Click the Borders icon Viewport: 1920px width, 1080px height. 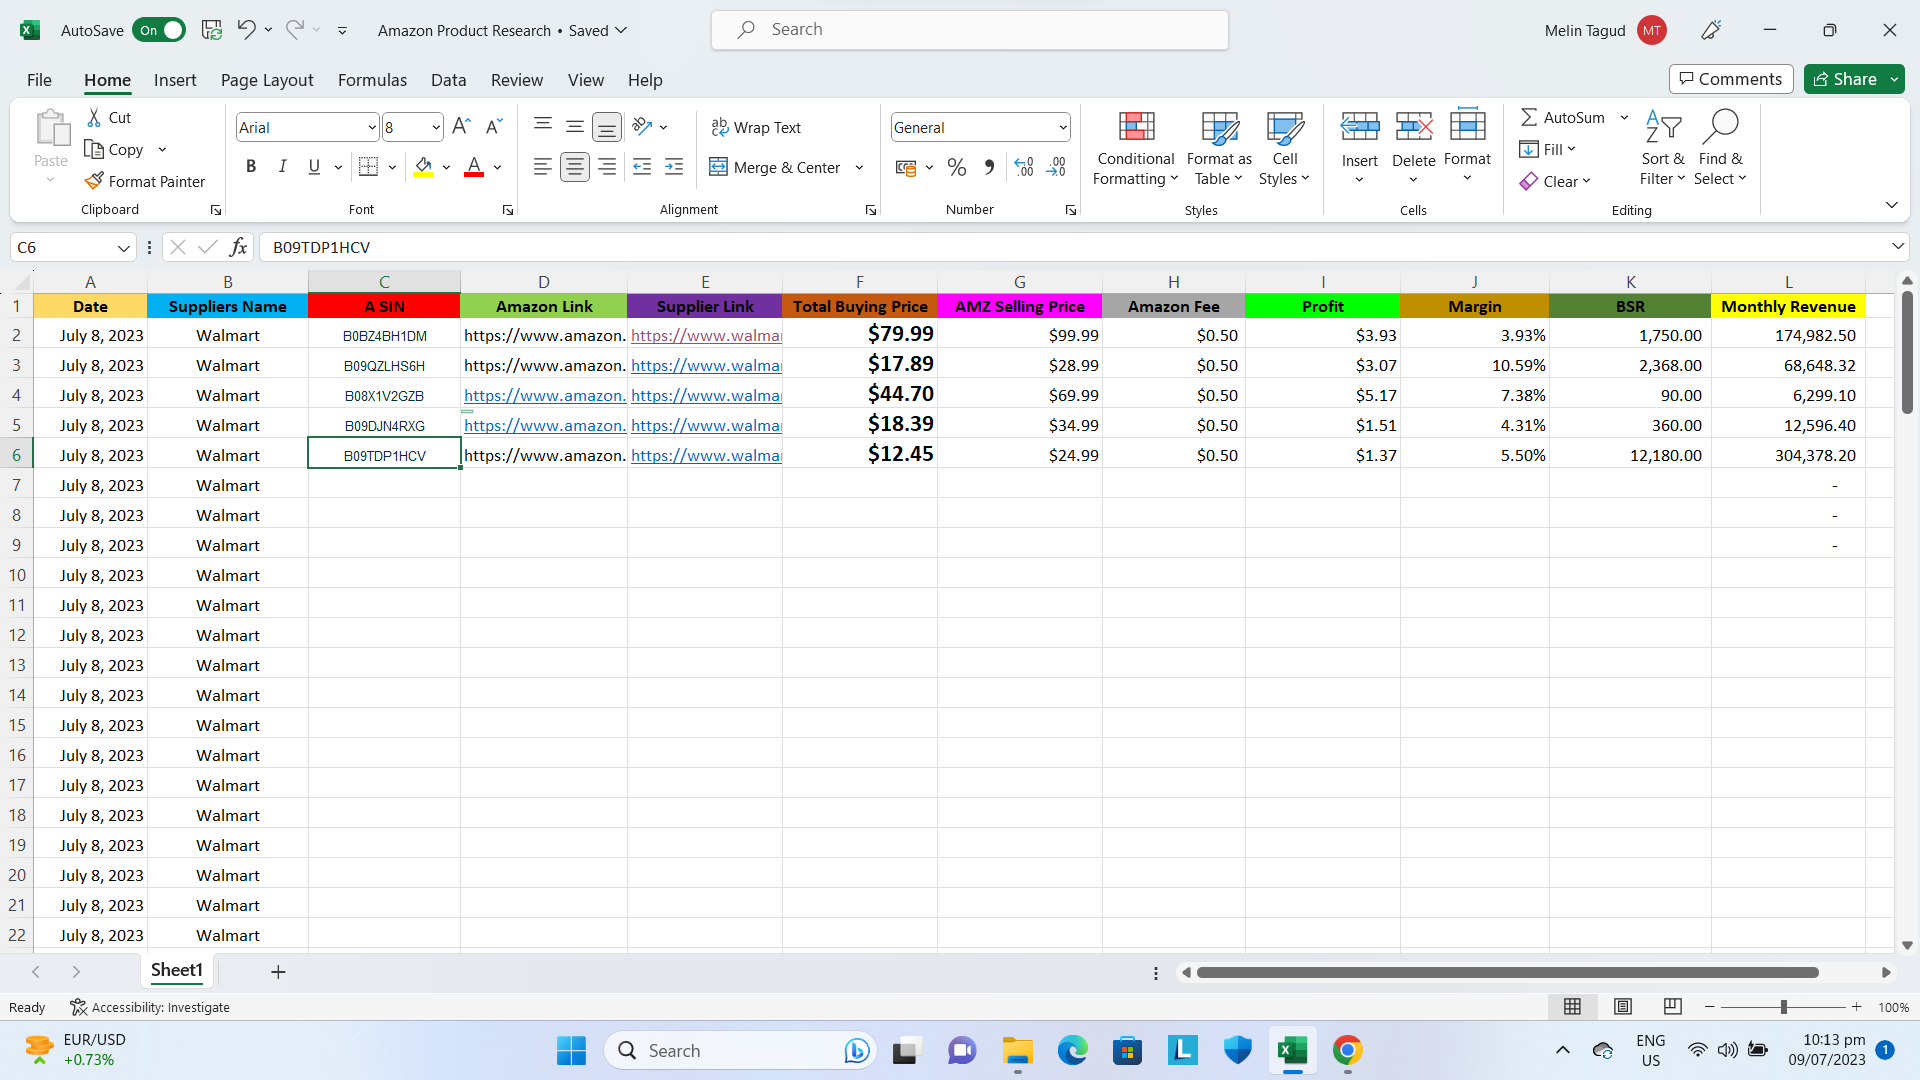click(x=368, y=167)
